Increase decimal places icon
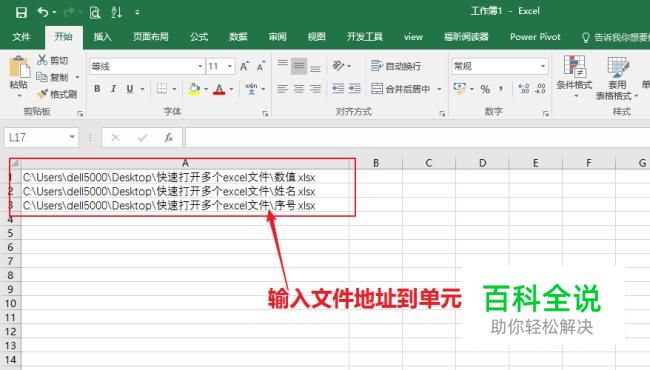The height and width of the screenshot is (370, 650). [524, 89]
